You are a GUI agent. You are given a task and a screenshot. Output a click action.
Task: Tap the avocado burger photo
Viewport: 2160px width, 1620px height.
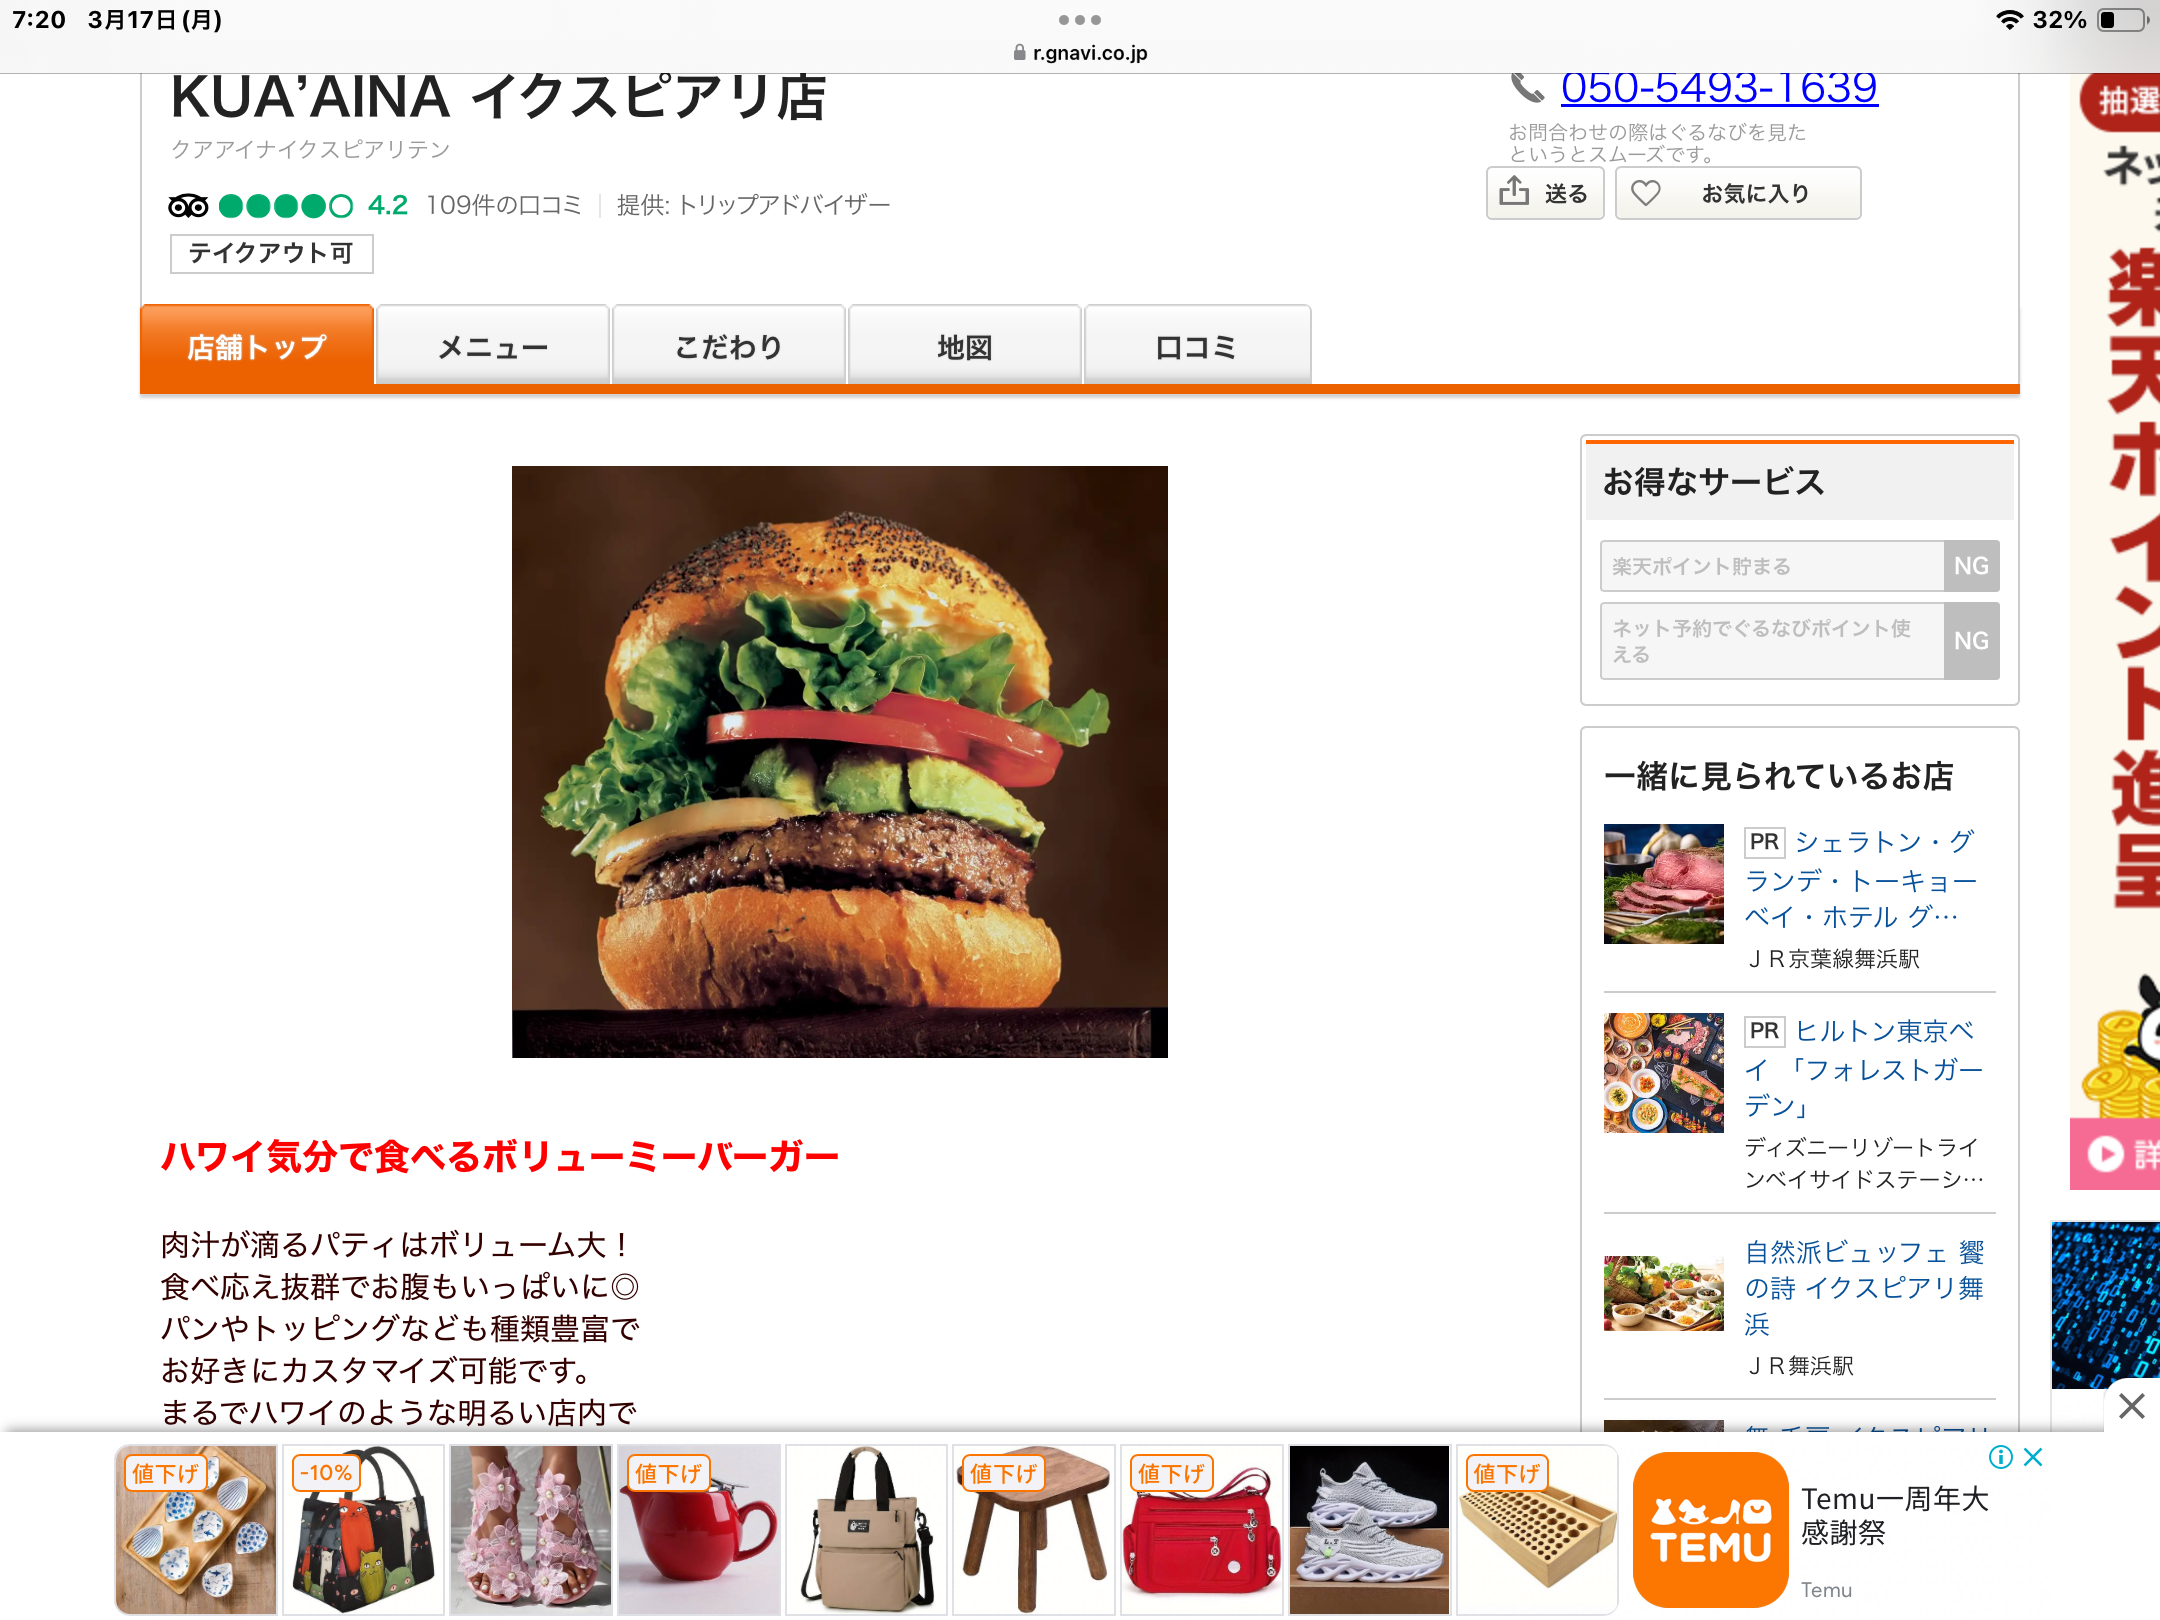(840, 762)
